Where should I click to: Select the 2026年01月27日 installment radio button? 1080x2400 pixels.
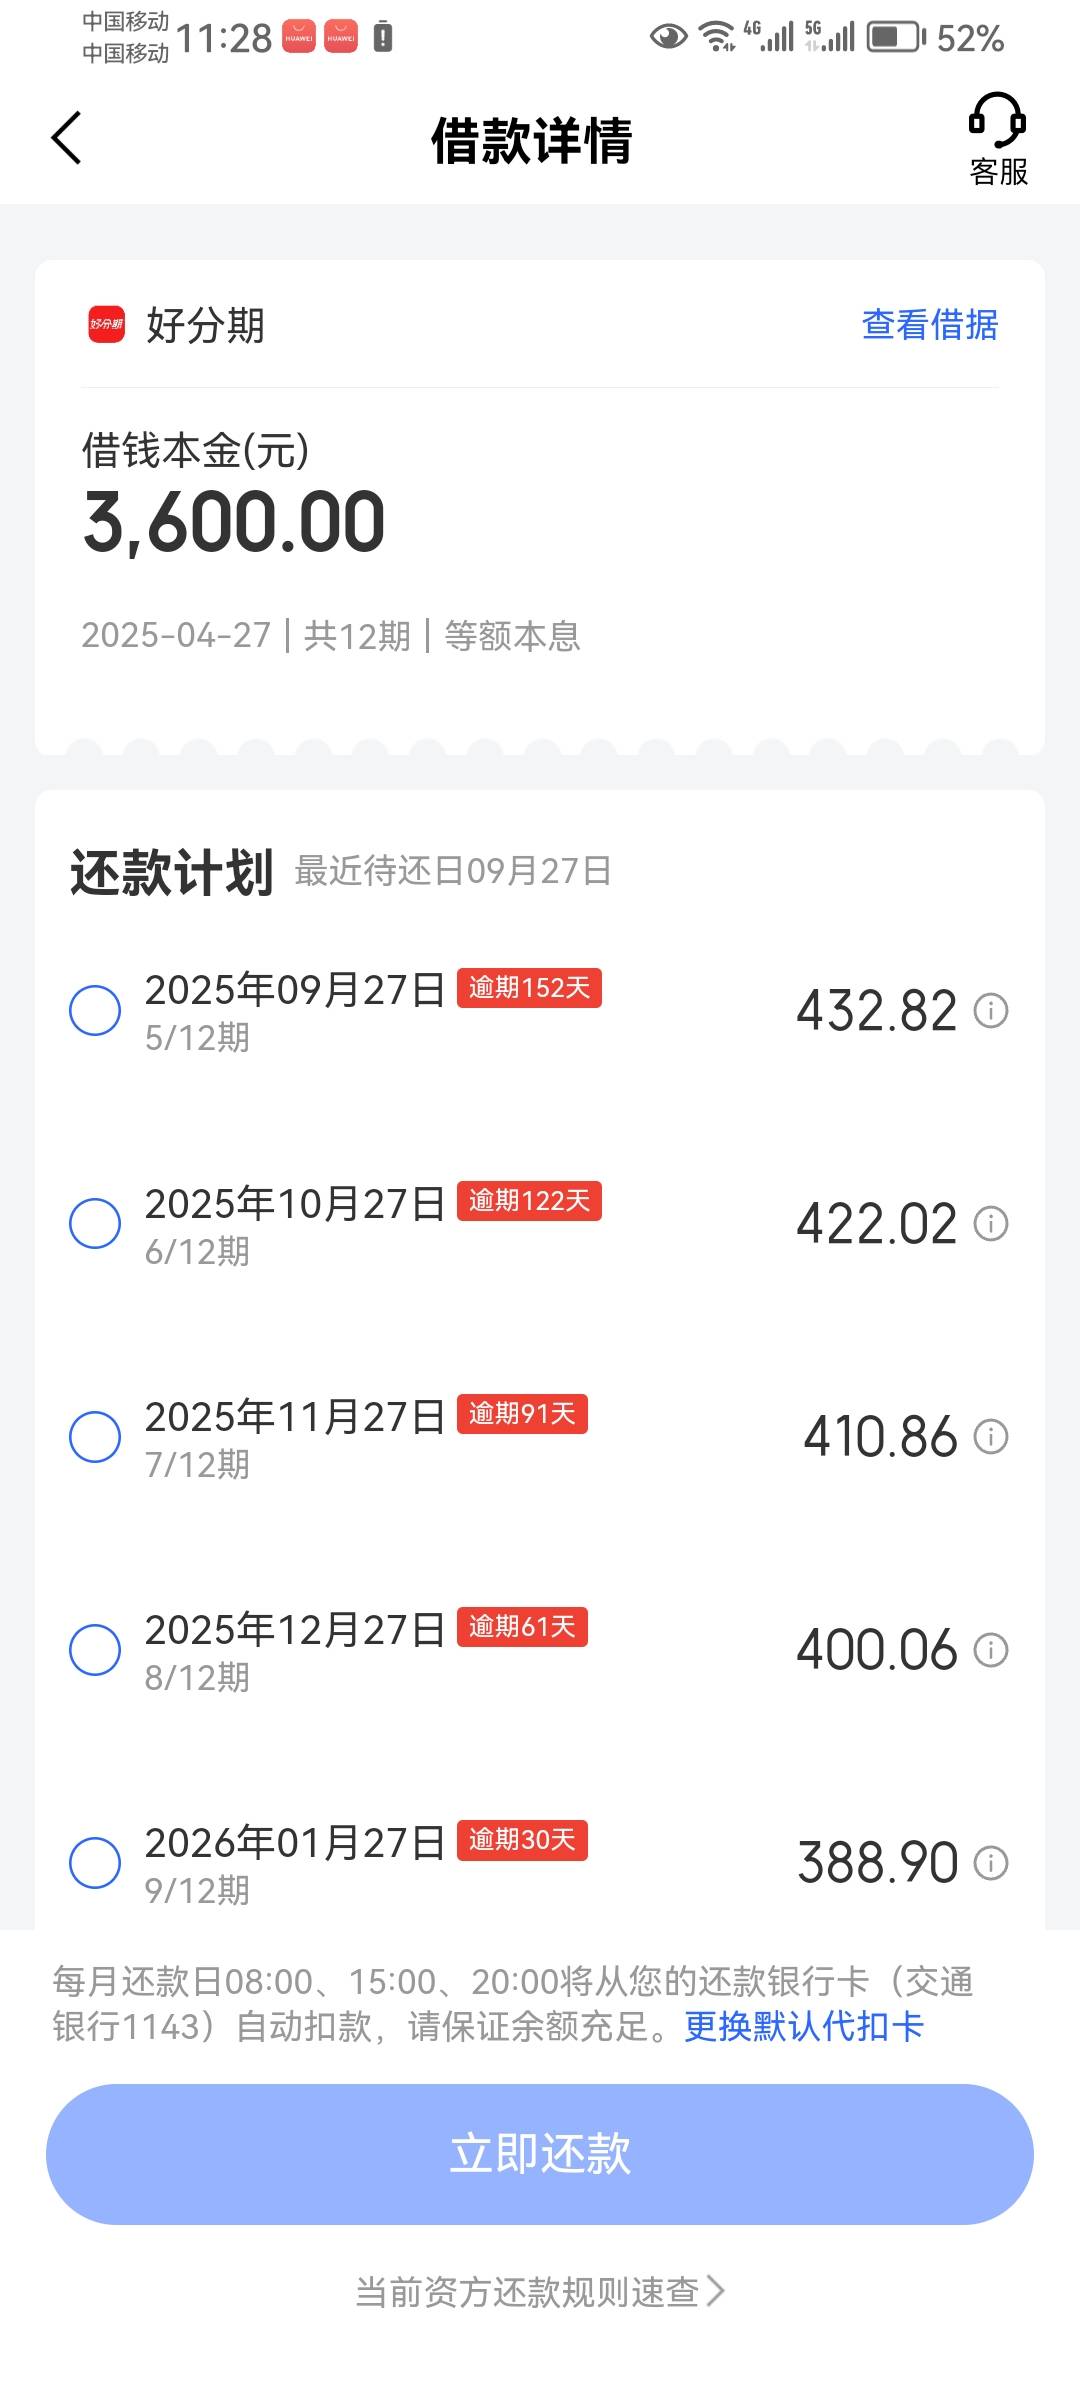pyautogui.click(x=95, y=1862)
